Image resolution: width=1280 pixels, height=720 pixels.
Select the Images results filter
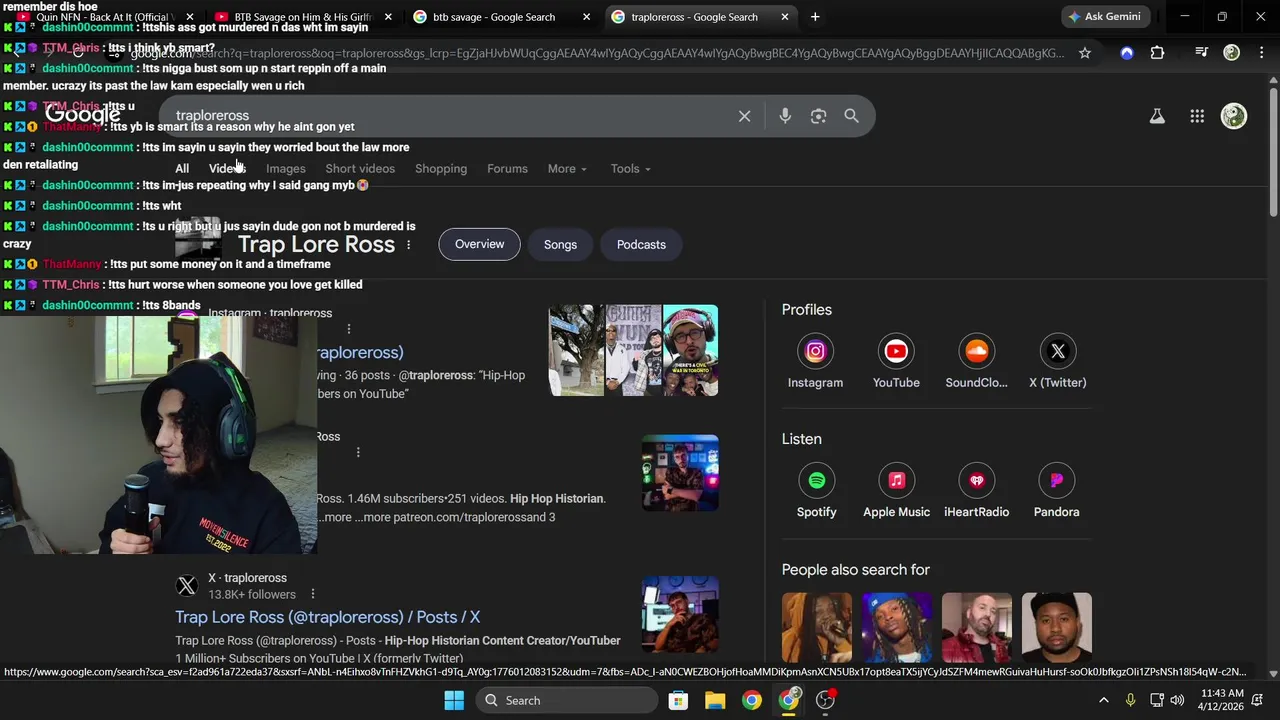[285, 169]
